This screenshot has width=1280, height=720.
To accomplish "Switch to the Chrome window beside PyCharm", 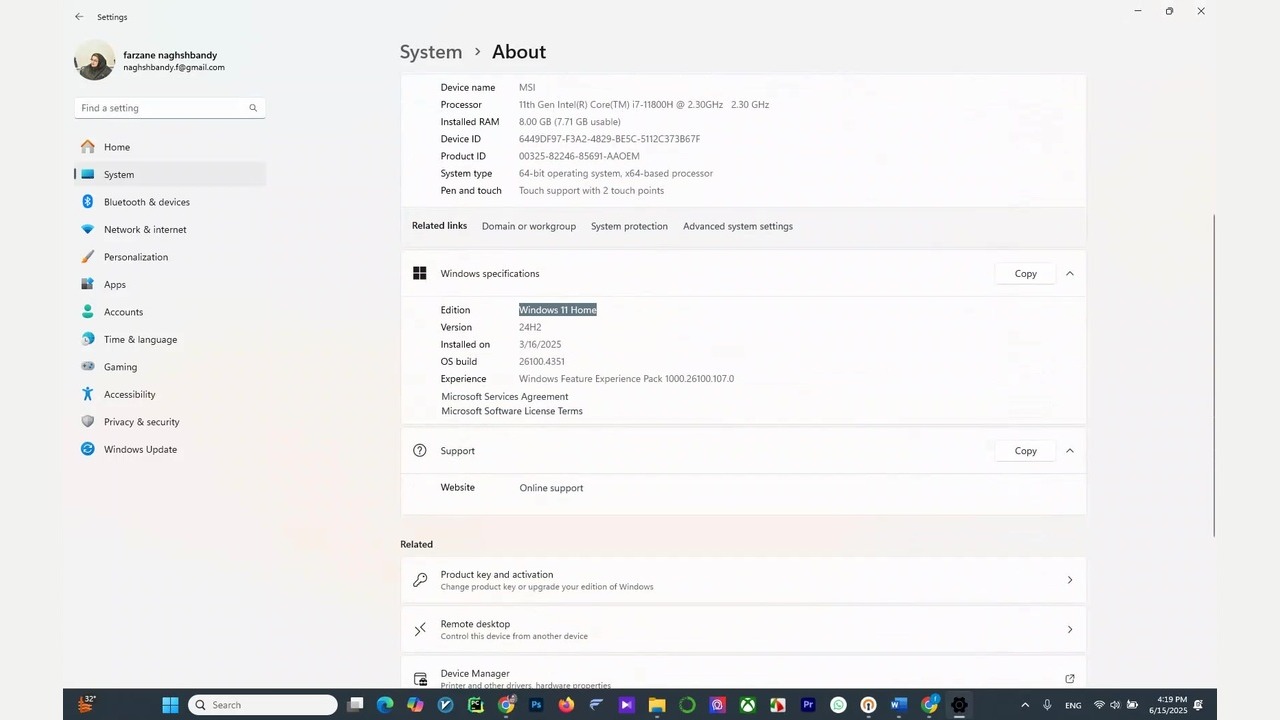I will point(506,705).
